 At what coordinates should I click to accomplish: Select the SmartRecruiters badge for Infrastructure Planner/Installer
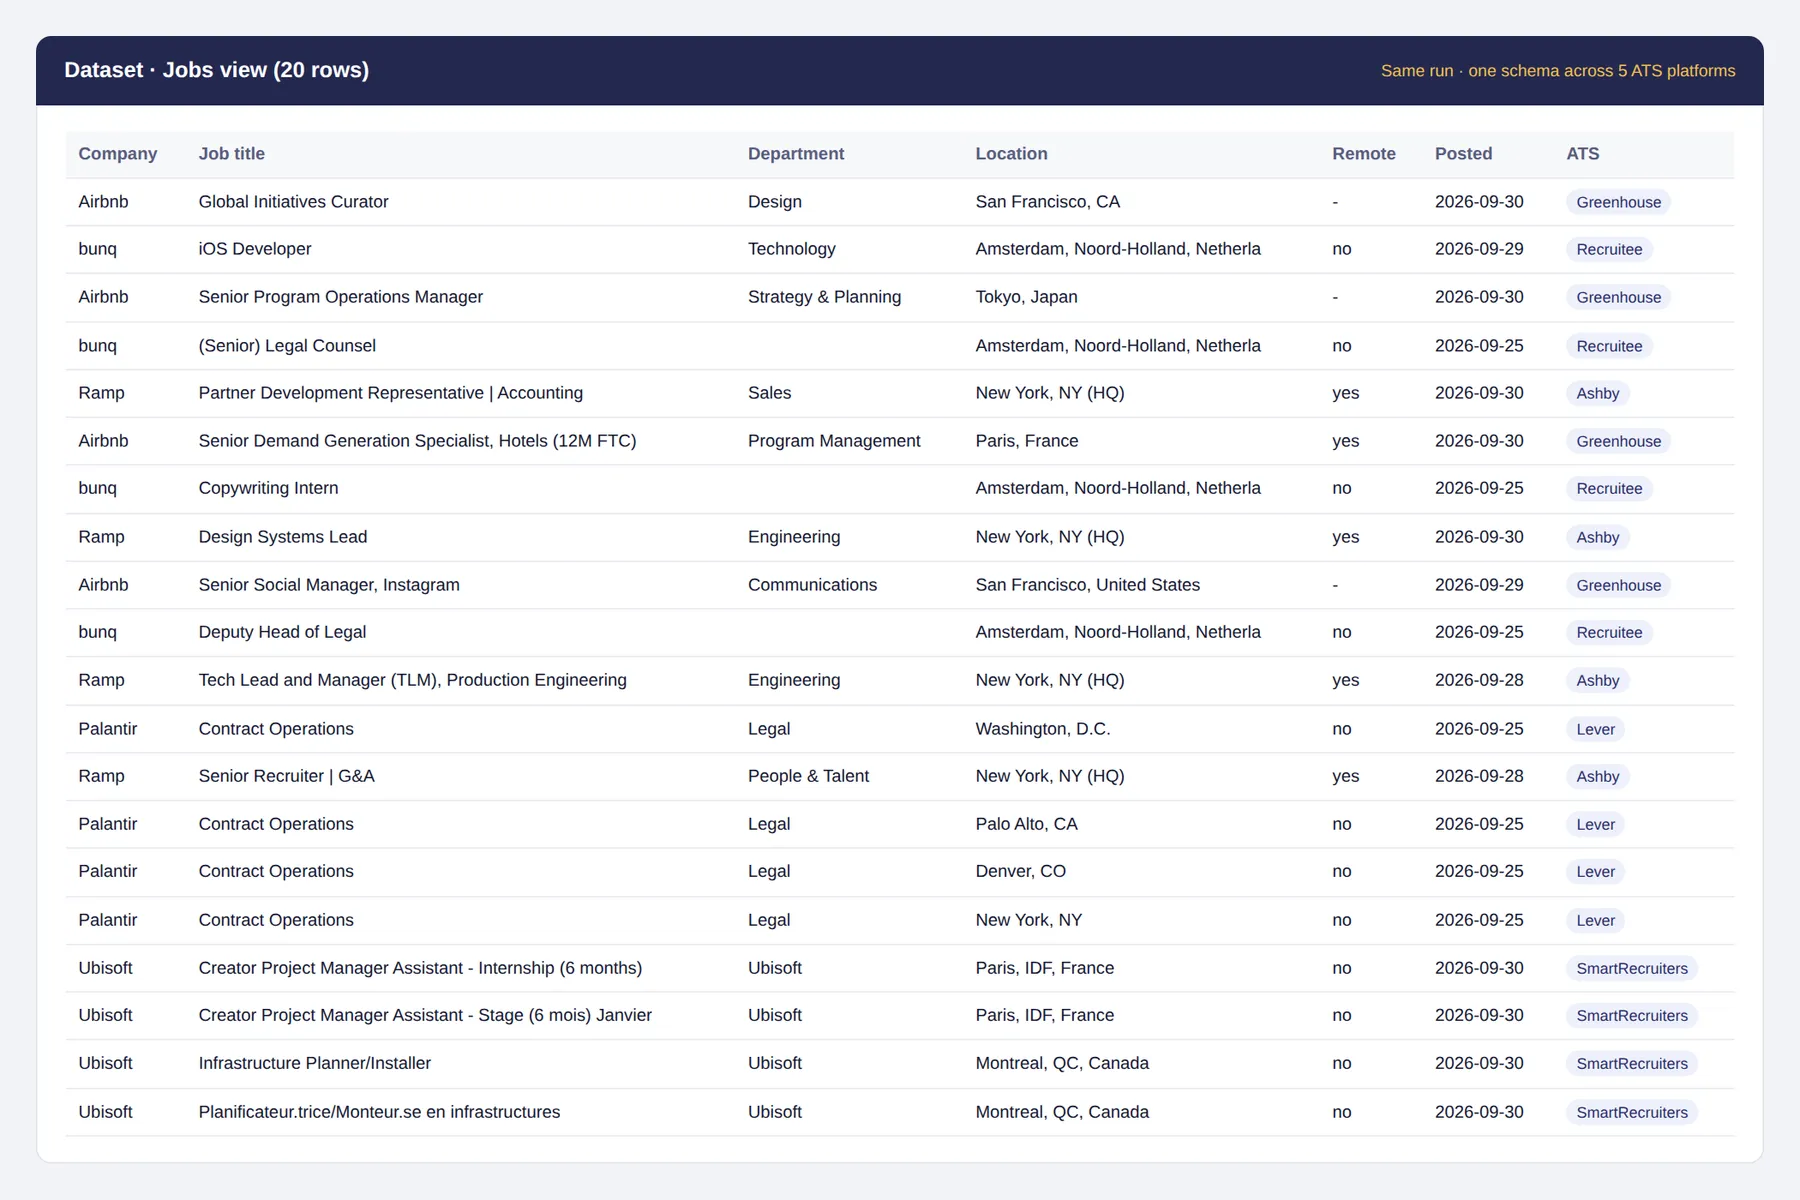[x=1632, y=1063]
